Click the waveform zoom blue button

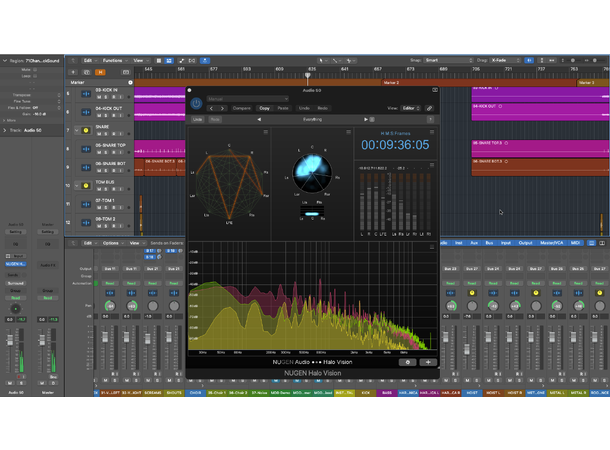529,60
